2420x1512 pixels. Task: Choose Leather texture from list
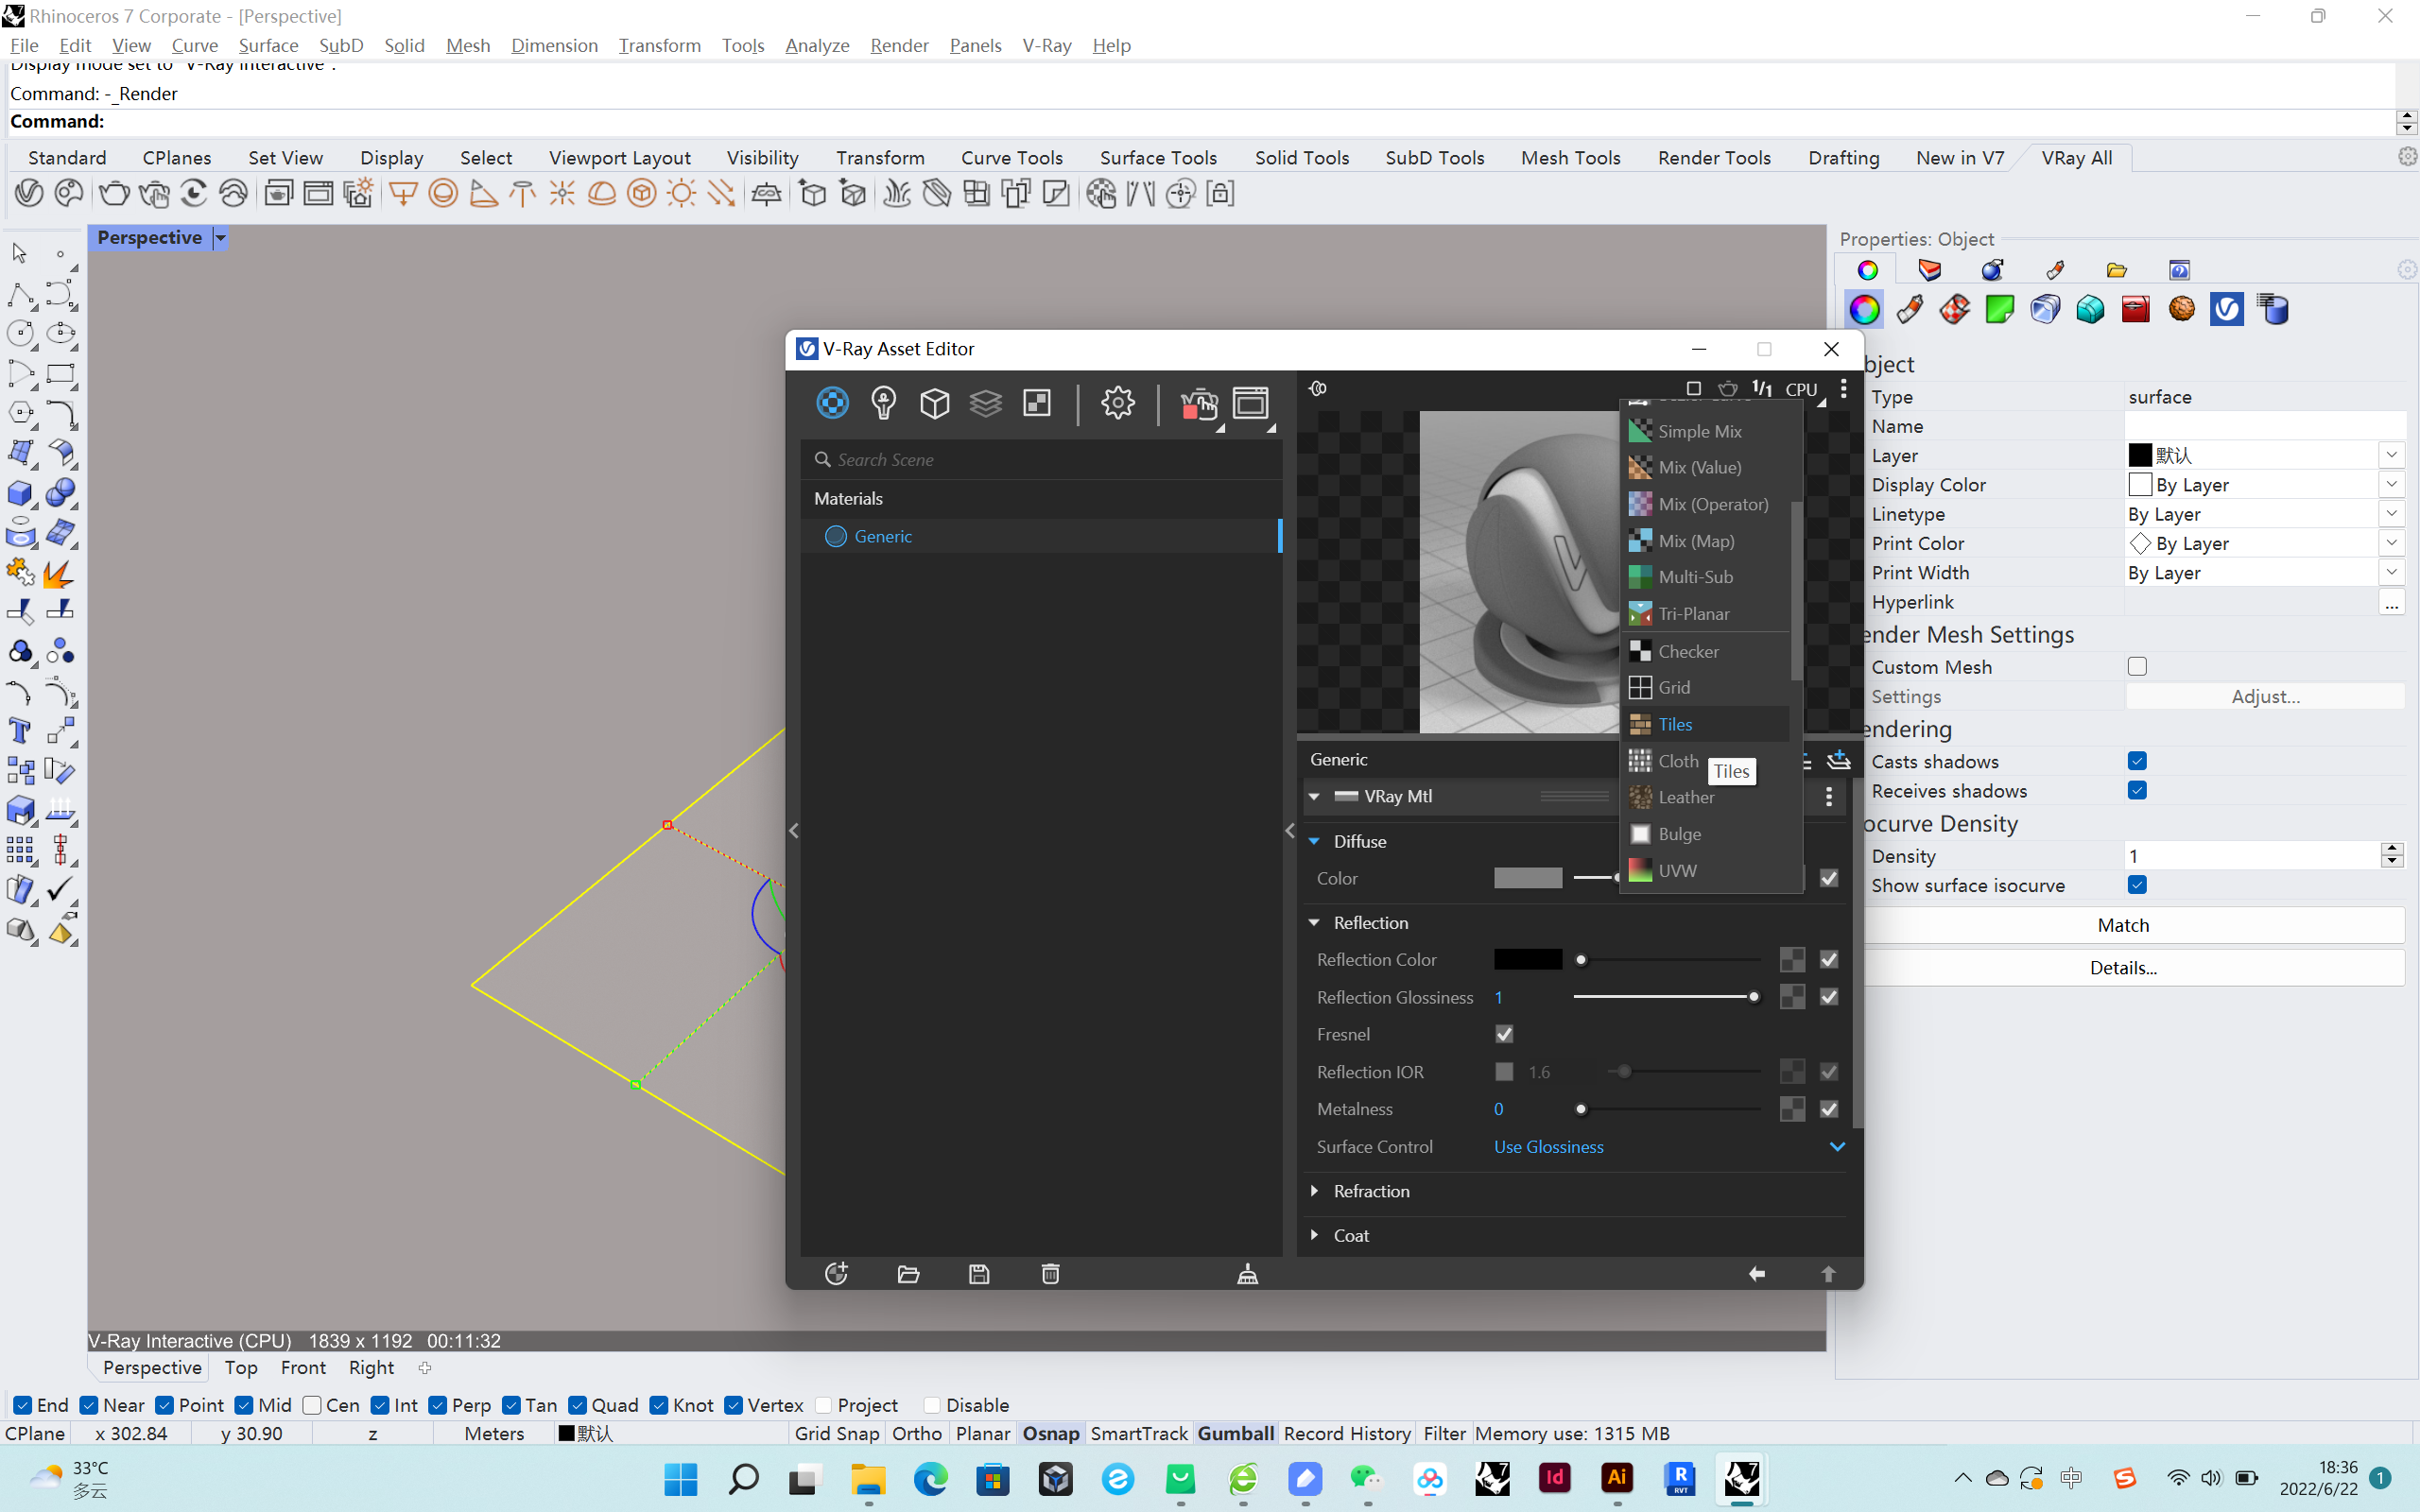coord(1706,797)
